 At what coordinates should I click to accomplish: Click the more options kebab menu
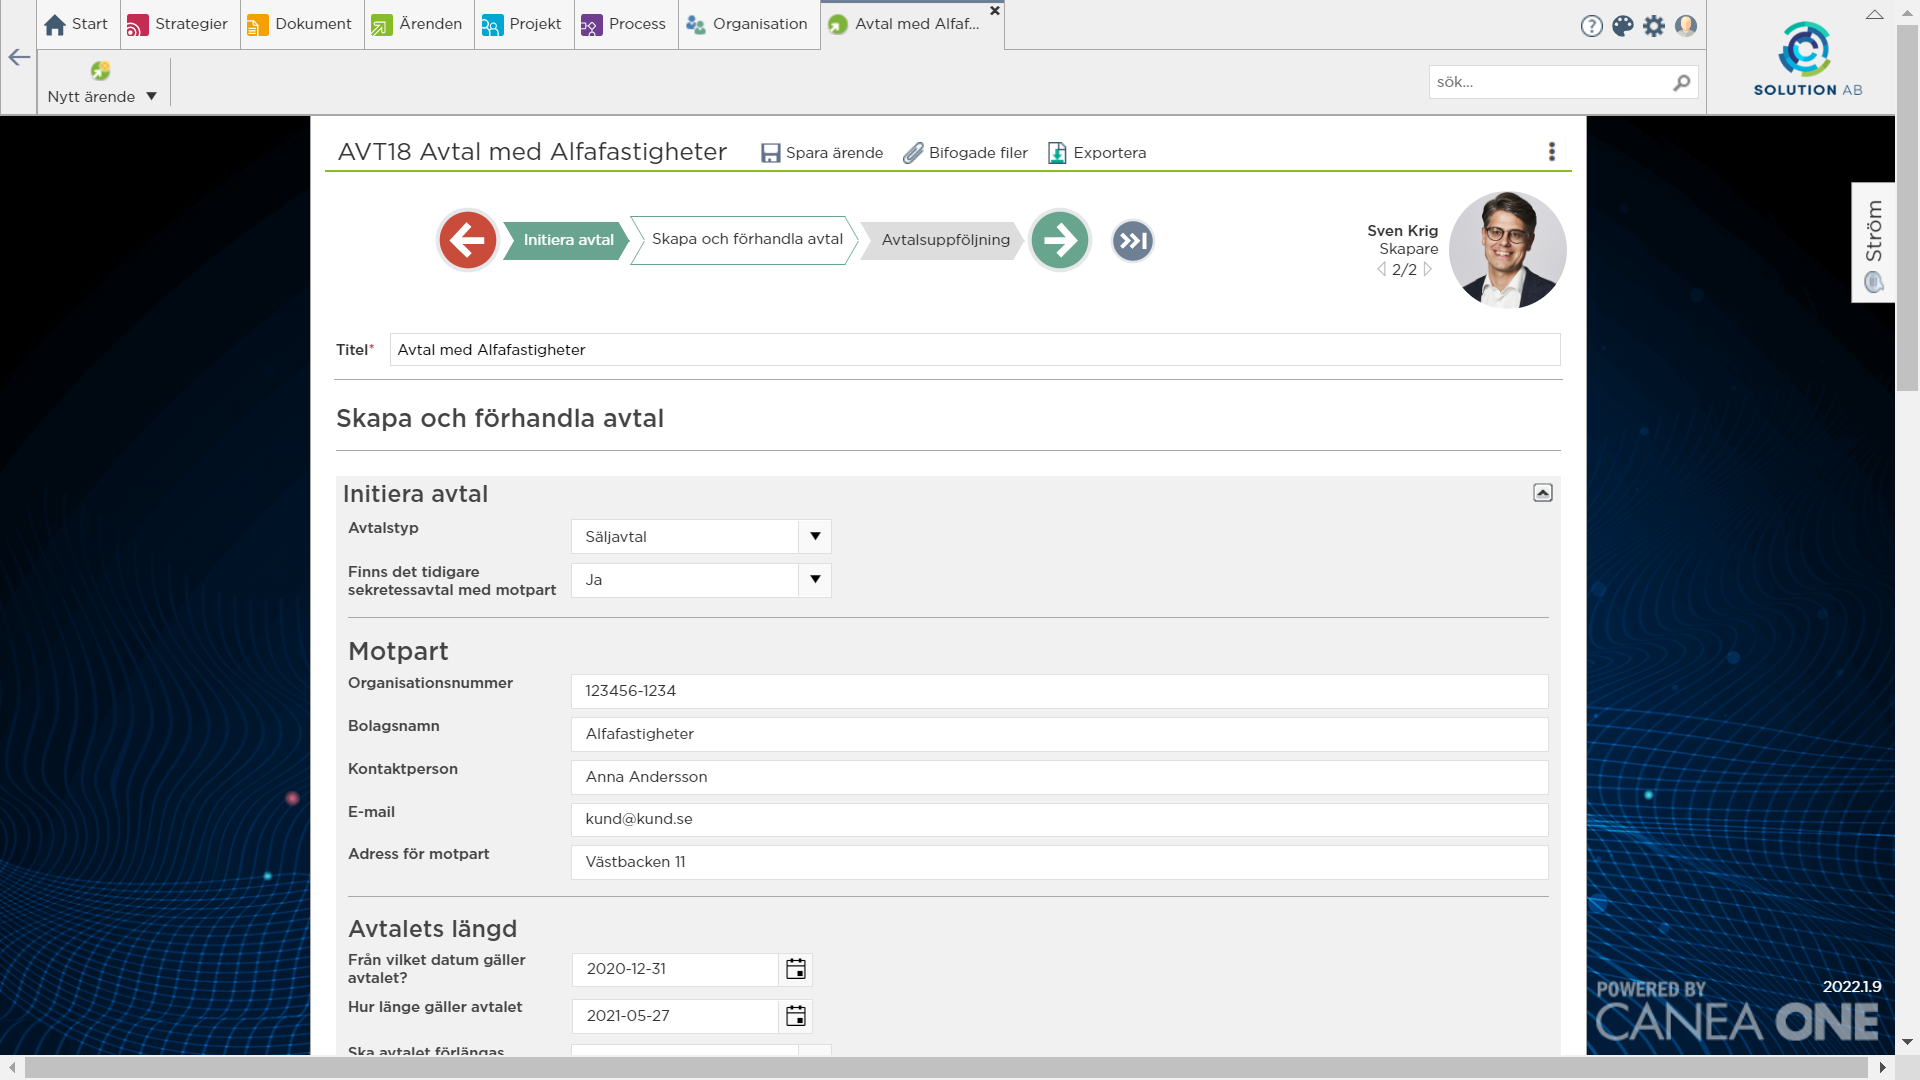tap(1552, 152)
